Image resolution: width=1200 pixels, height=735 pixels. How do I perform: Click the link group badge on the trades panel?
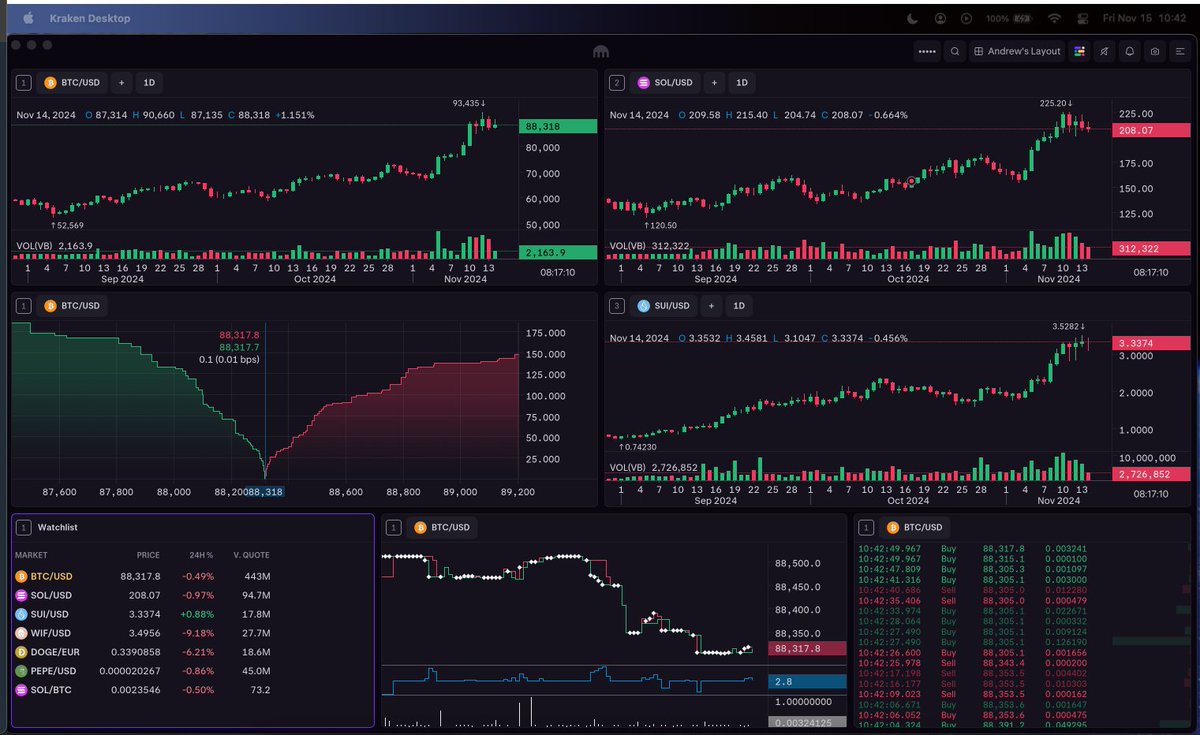866,526
